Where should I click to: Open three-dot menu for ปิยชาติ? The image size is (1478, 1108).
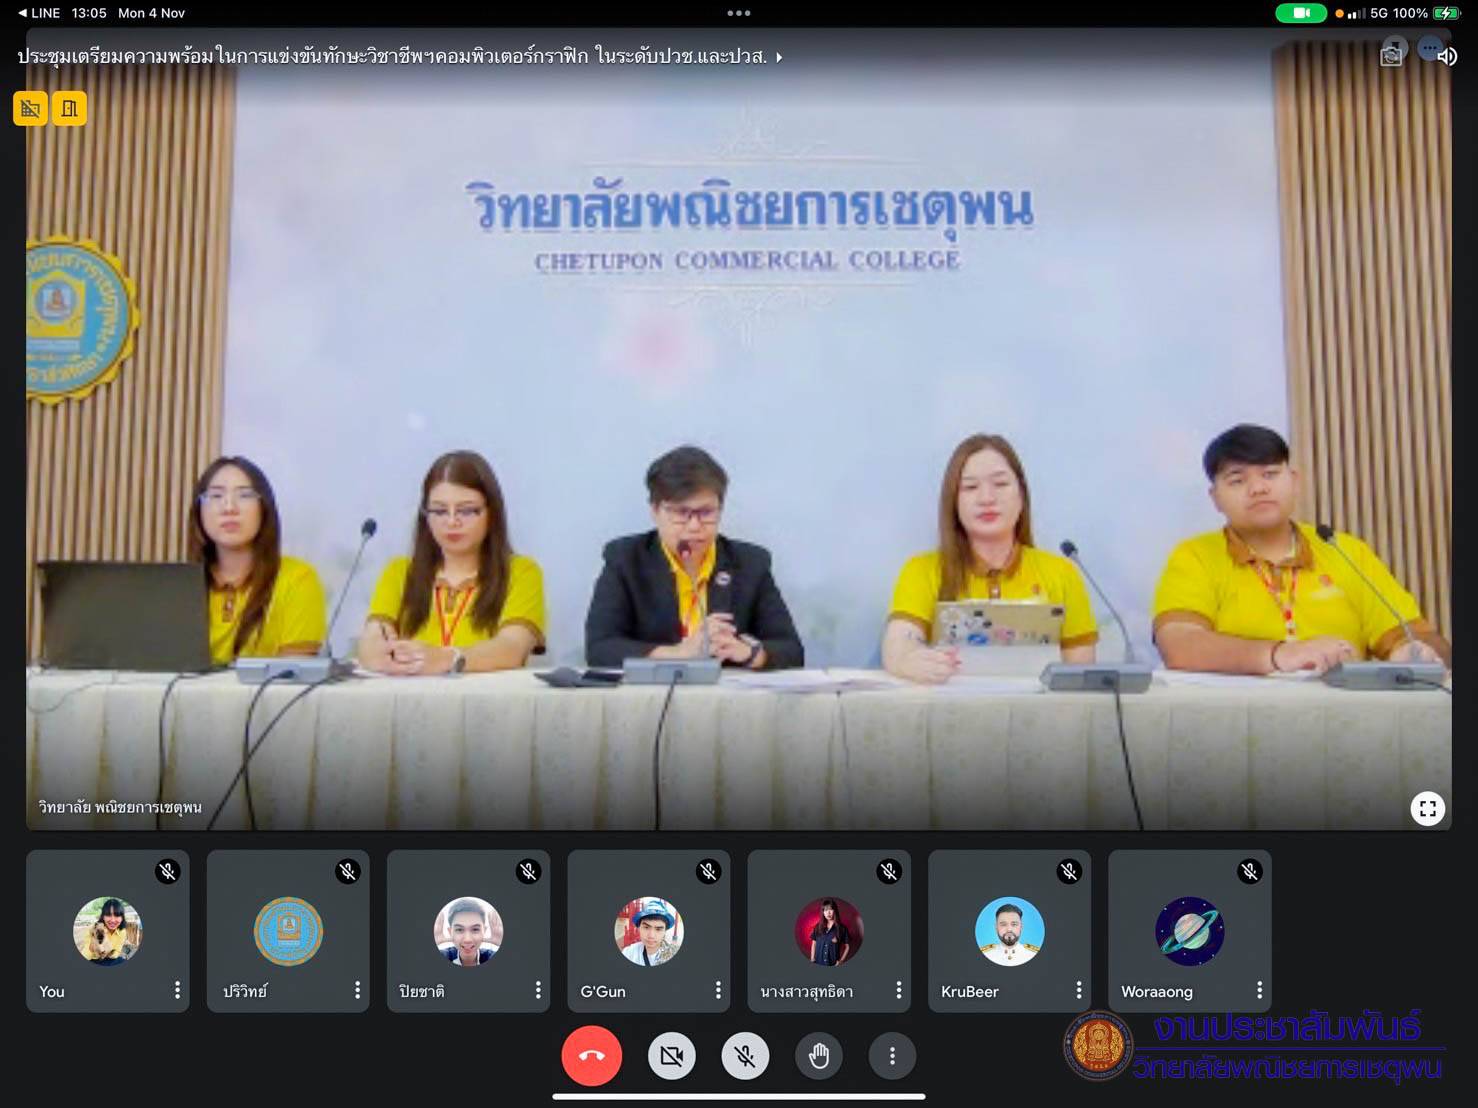538,990
